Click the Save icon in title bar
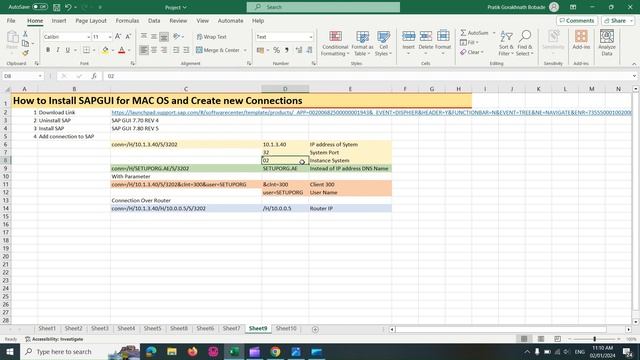The width and height of the screenshot is (640, 360). [x=57, y=7]
